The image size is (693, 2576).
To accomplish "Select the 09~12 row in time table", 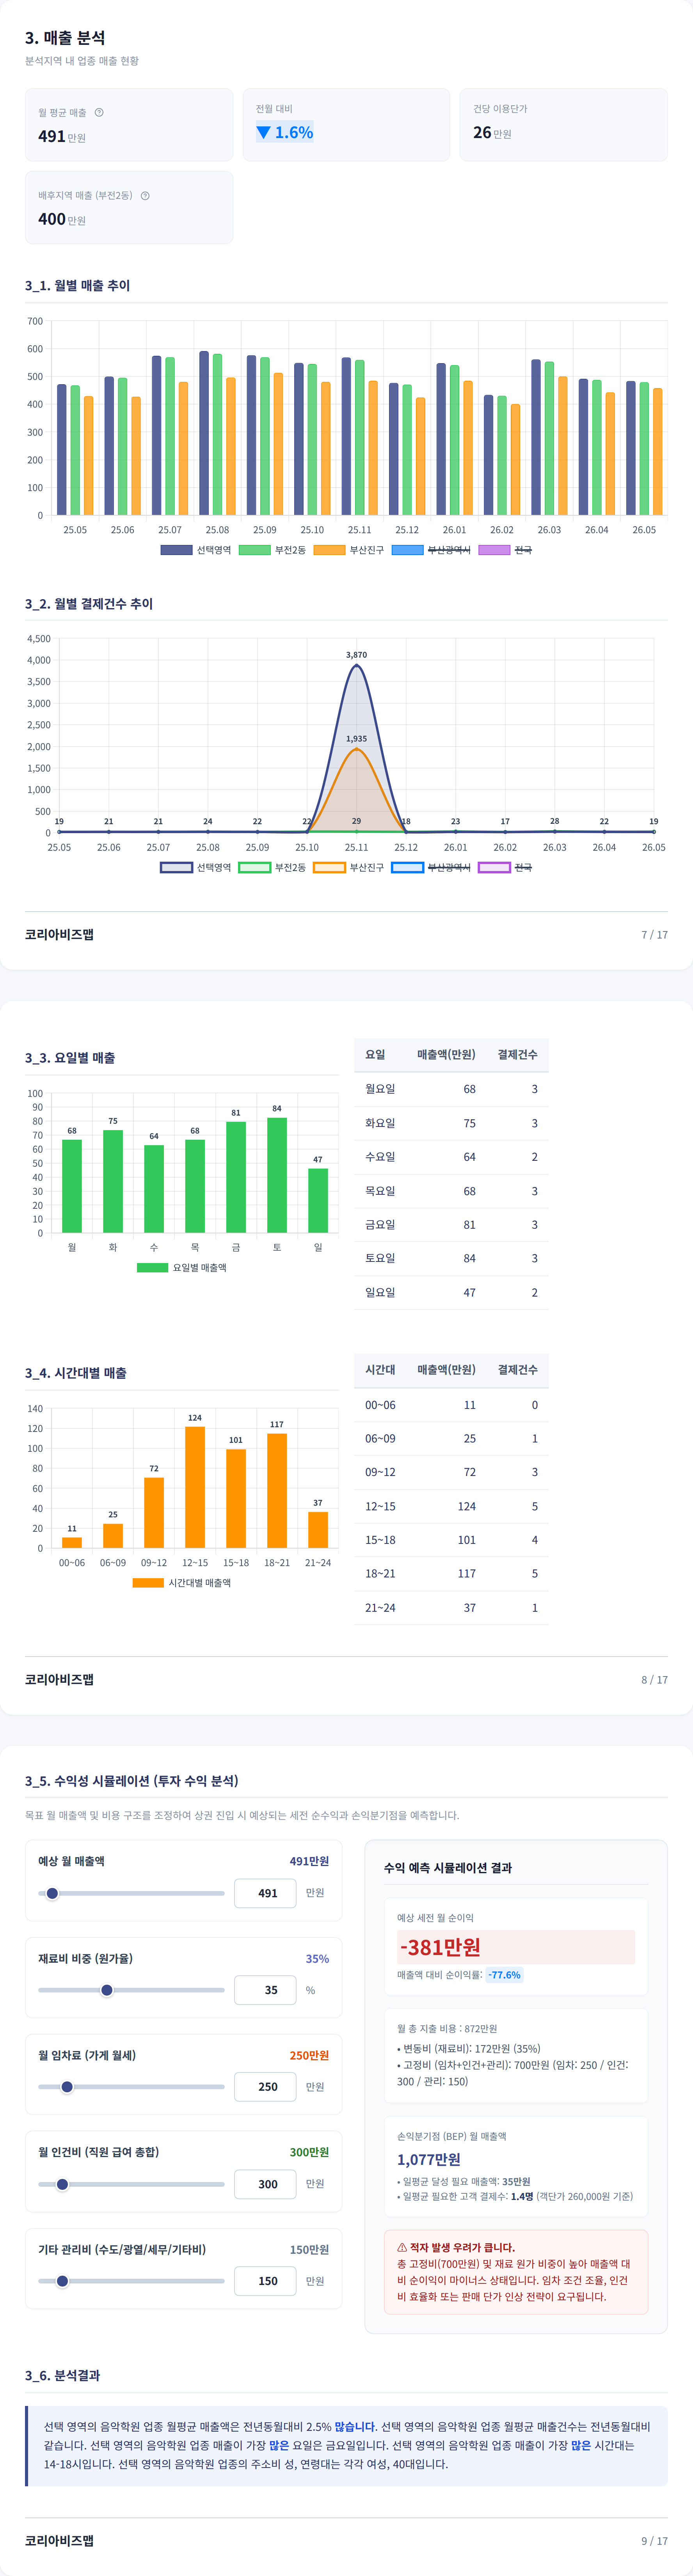I will 451,1472.
